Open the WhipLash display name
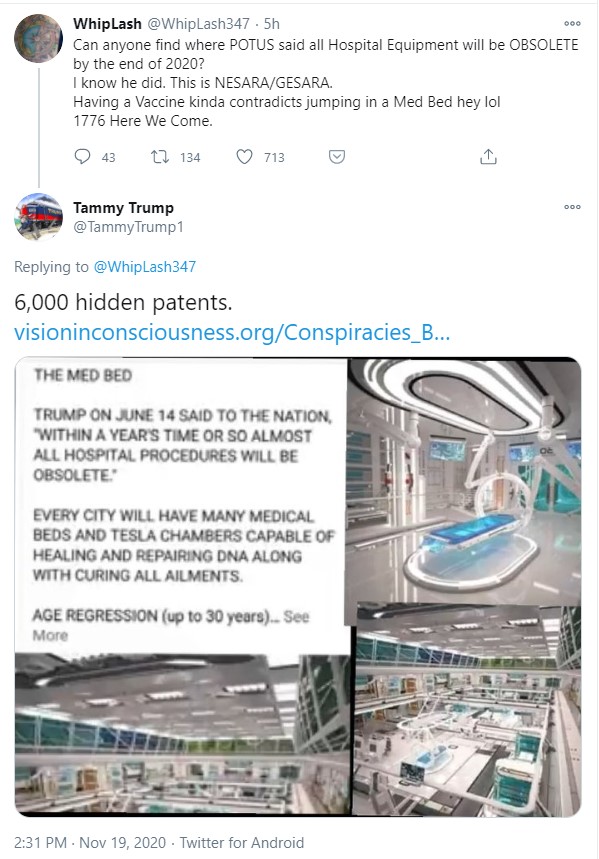This screenshot has width=599, height=859. click(x=107, y=24)
